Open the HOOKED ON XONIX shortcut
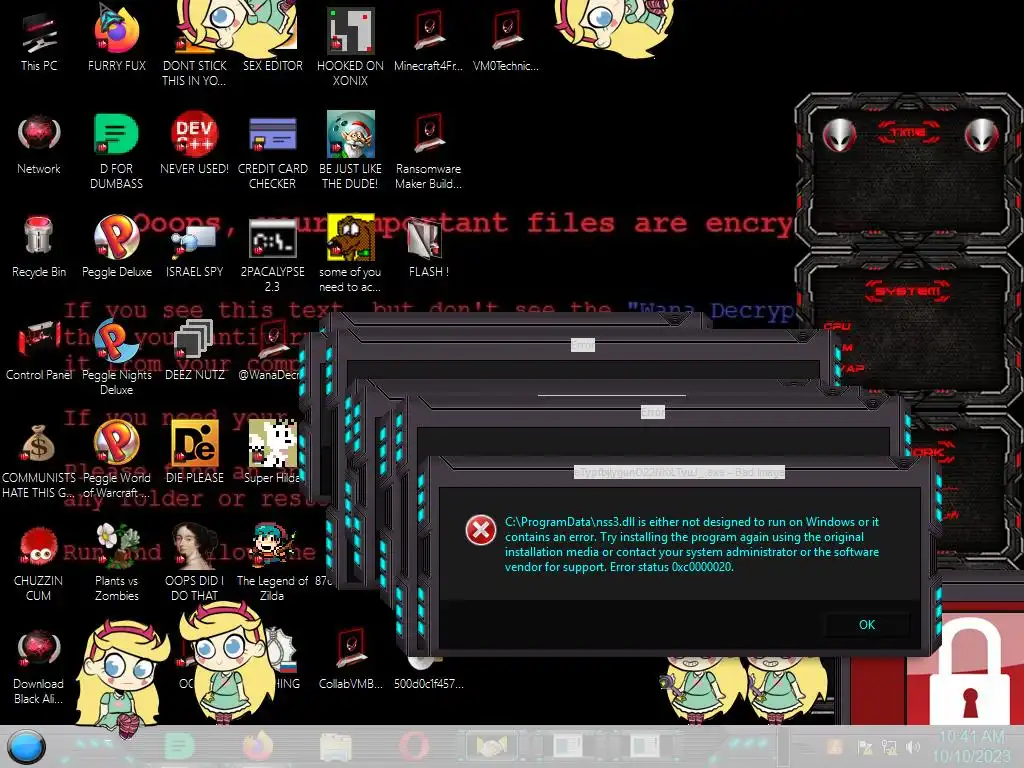The height and width of the screenshot is (768, 1024). (x=351, y=47)
